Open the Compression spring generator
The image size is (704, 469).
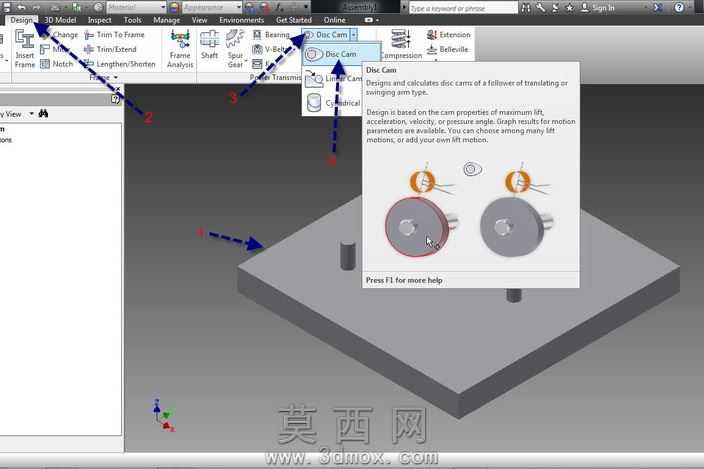(x=401, y=45)
